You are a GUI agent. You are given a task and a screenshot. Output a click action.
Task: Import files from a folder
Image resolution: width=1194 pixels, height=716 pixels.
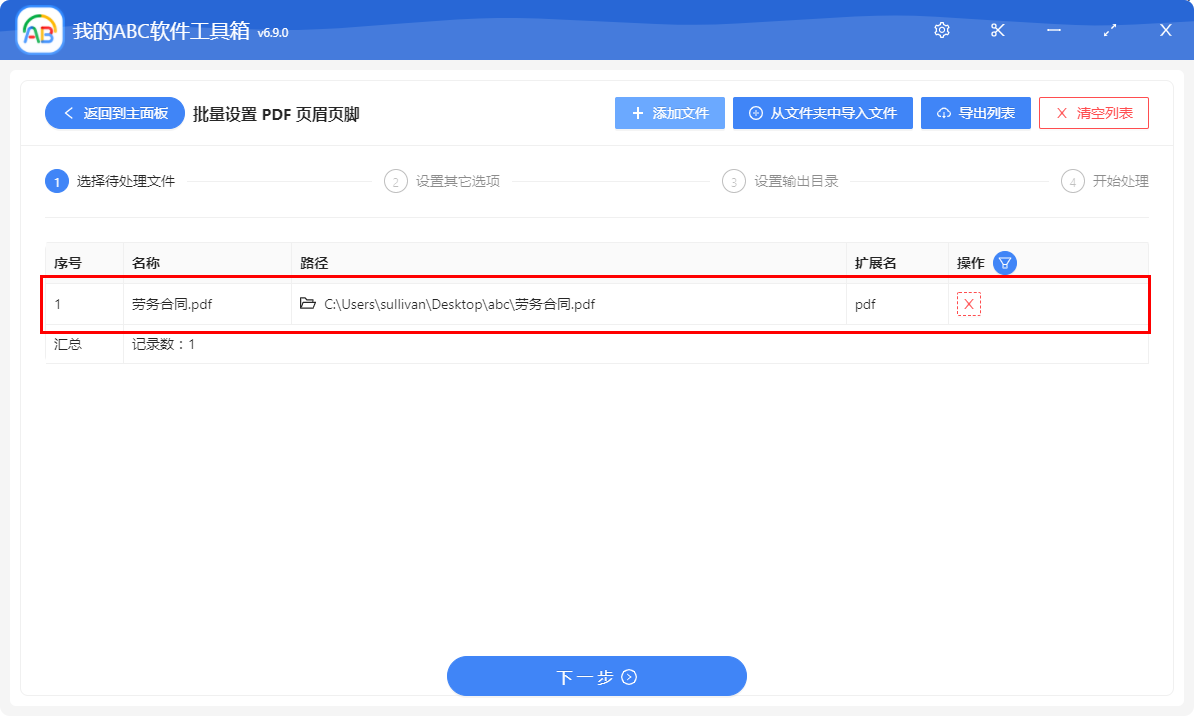pos(822,112)
